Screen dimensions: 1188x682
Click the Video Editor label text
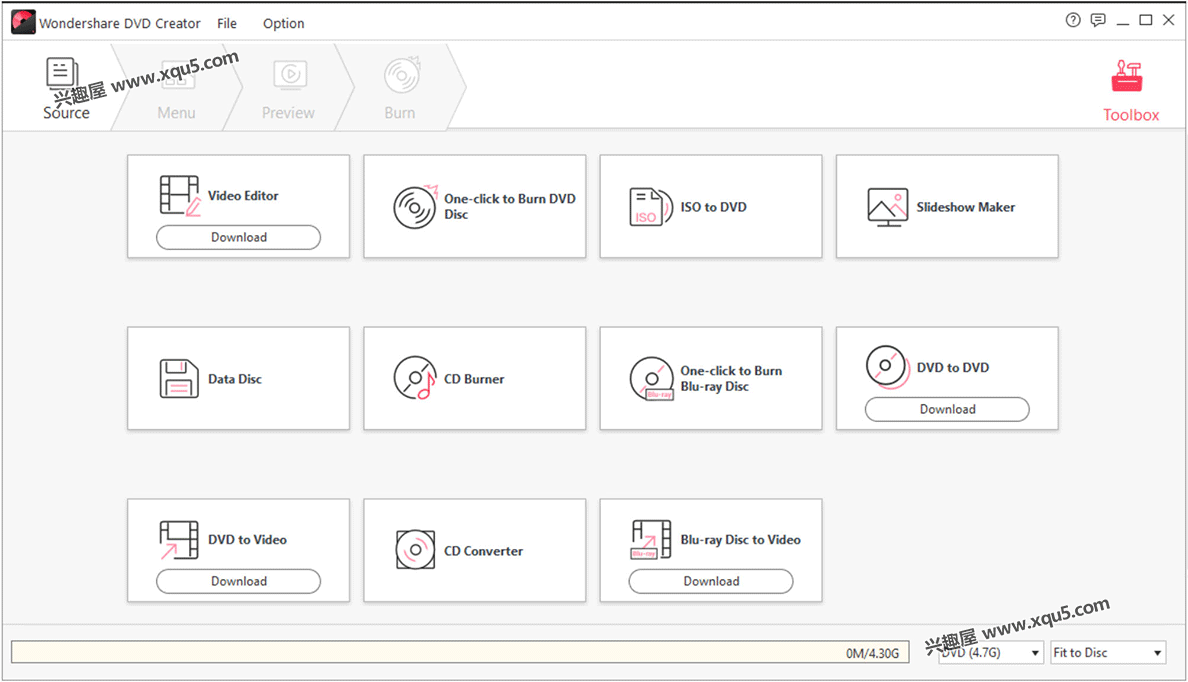pos(243,196)
